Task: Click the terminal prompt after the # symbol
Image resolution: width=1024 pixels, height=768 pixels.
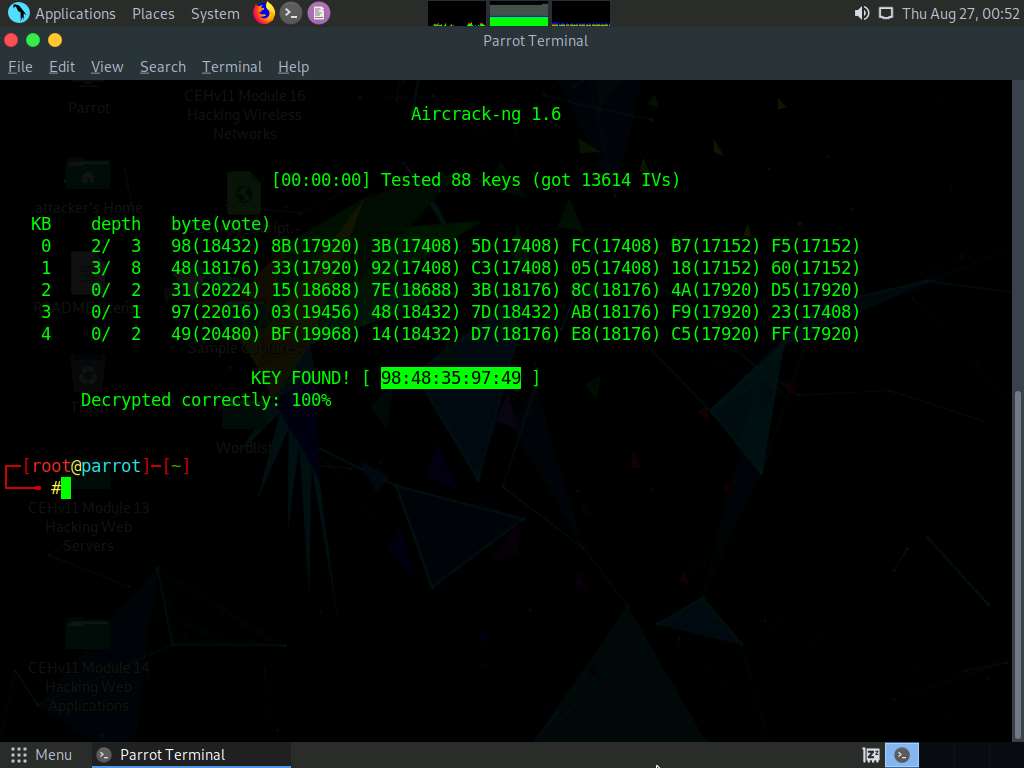Action: coord(66,488)
